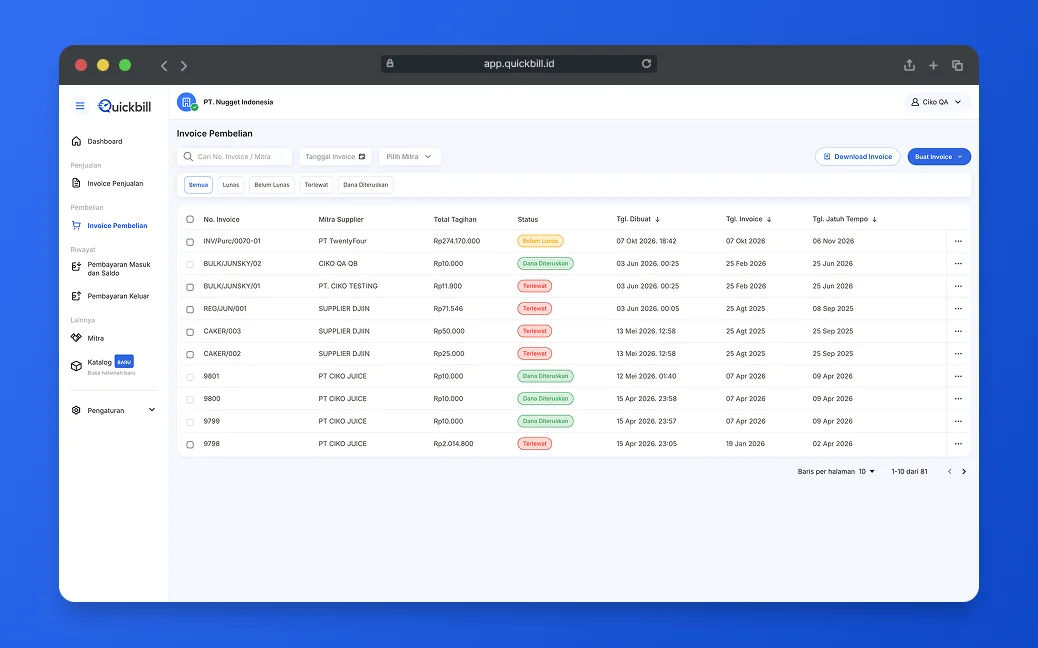The width and height of the screenshot is (1038, 648).
Task: Select the Semua filter tab
Action: tap(198, 185)
